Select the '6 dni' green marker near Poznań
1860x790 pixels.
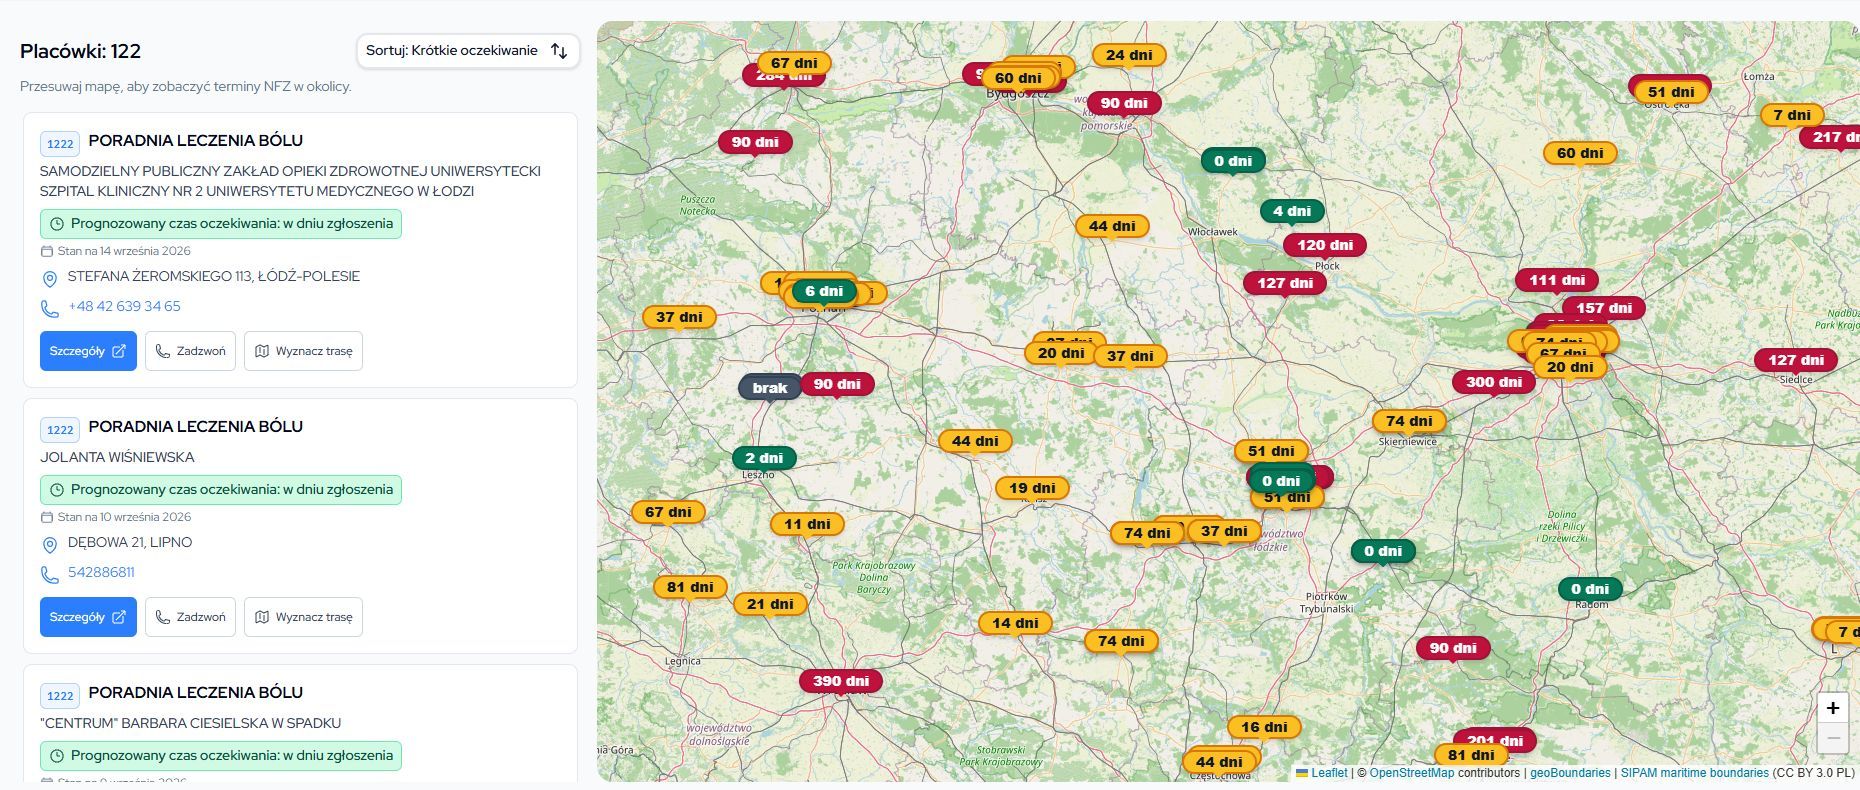click(824, 291)
